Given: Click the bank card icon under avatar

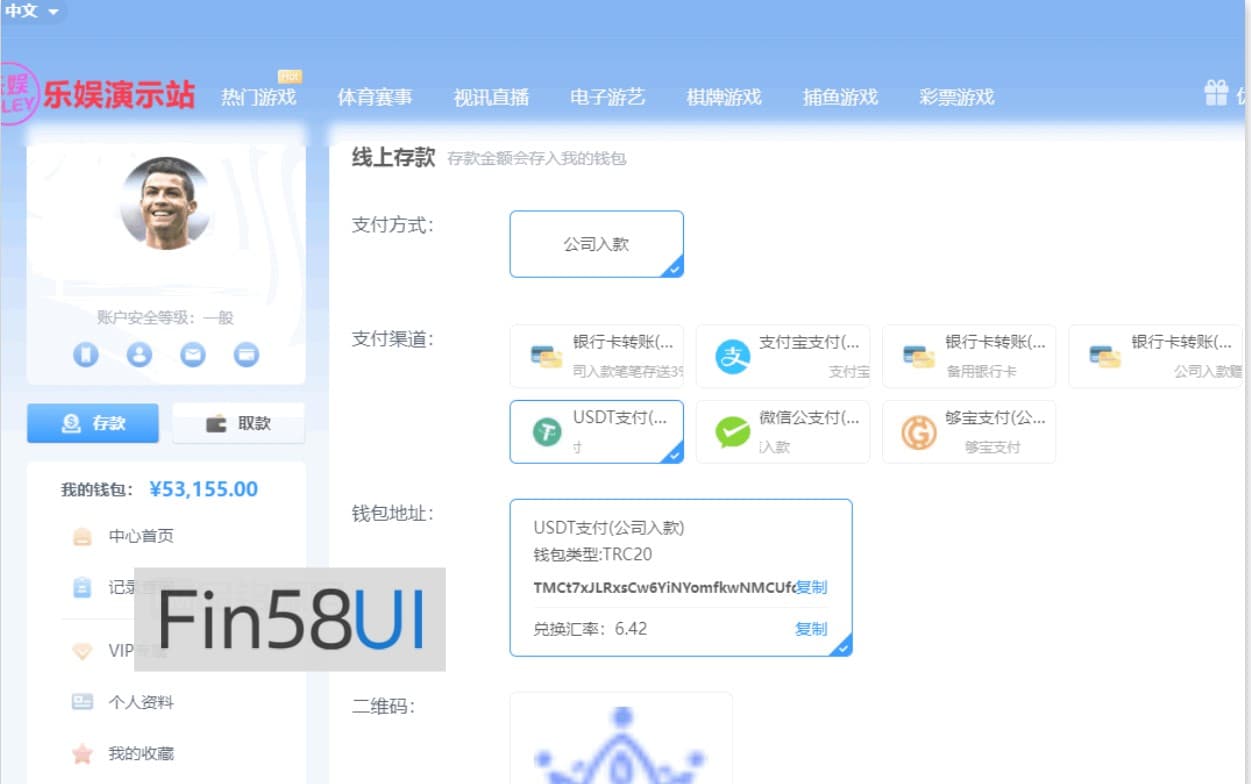Looking at the screenshot, I should [246, 354].
